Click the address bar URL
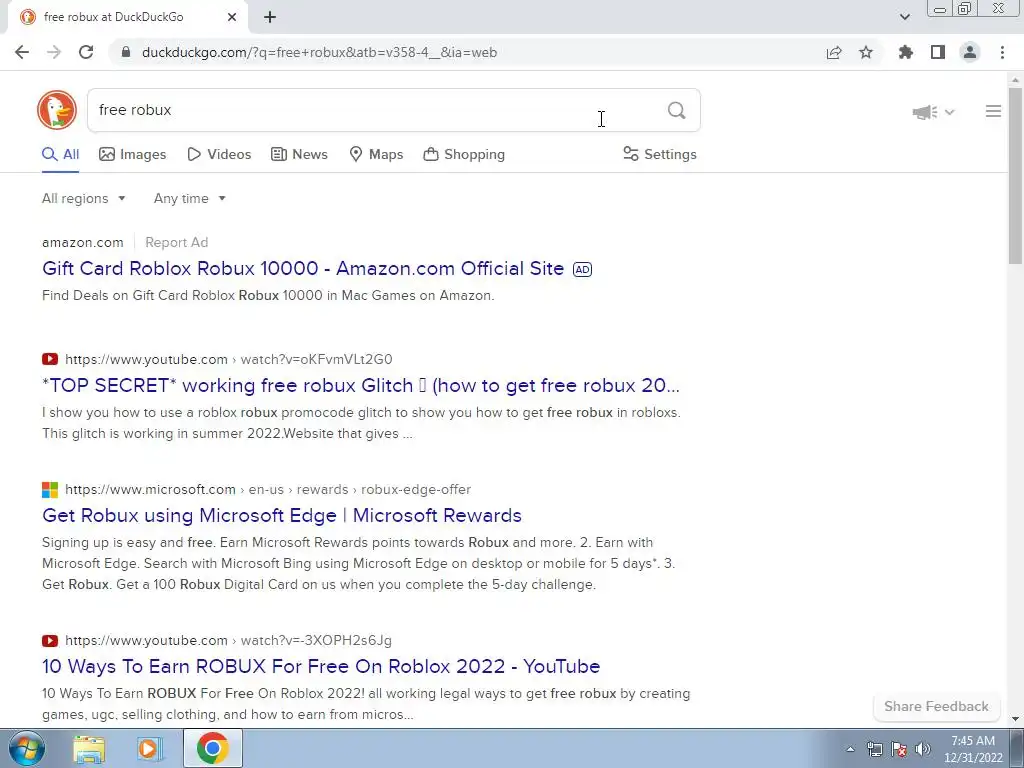Screen dimensions: 1024x768 click(x=319, y=52)
